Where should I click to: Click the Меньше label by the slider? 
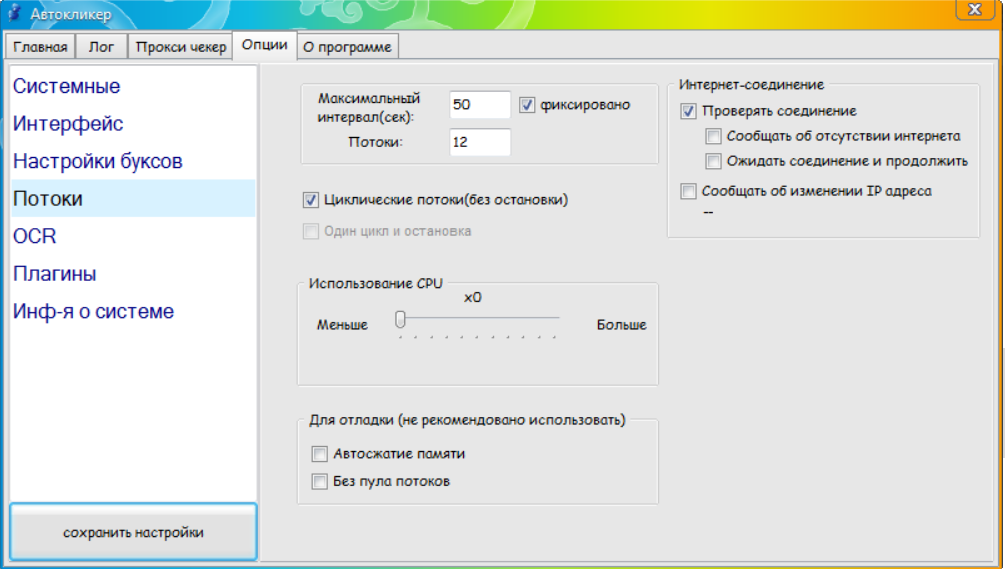tap(342, 325)
